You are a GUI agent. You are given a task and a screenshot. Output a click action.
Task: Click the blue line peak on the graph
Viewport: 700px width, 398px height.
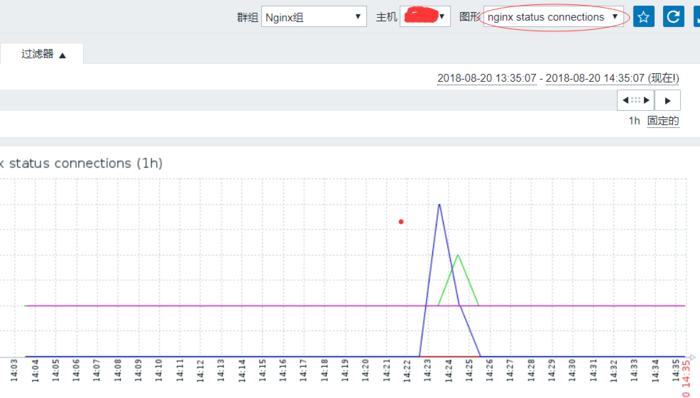439,204
